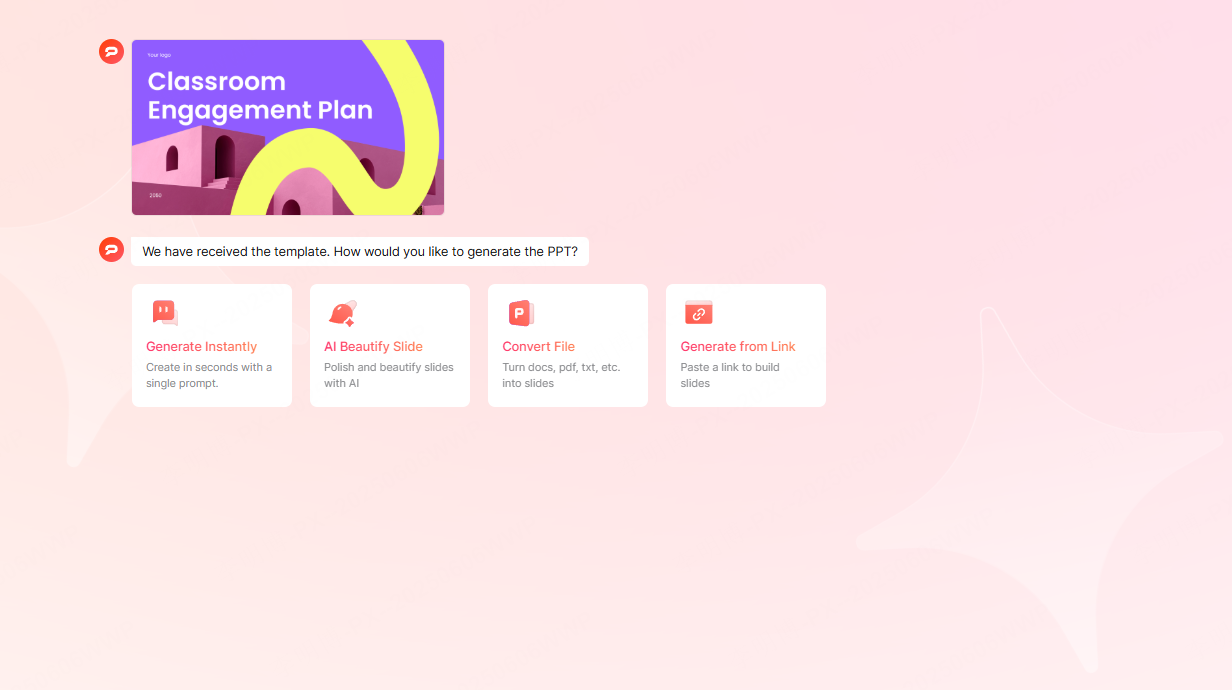
Task: Select the Convert File PowerPoint icon
Action: point(520,312)
